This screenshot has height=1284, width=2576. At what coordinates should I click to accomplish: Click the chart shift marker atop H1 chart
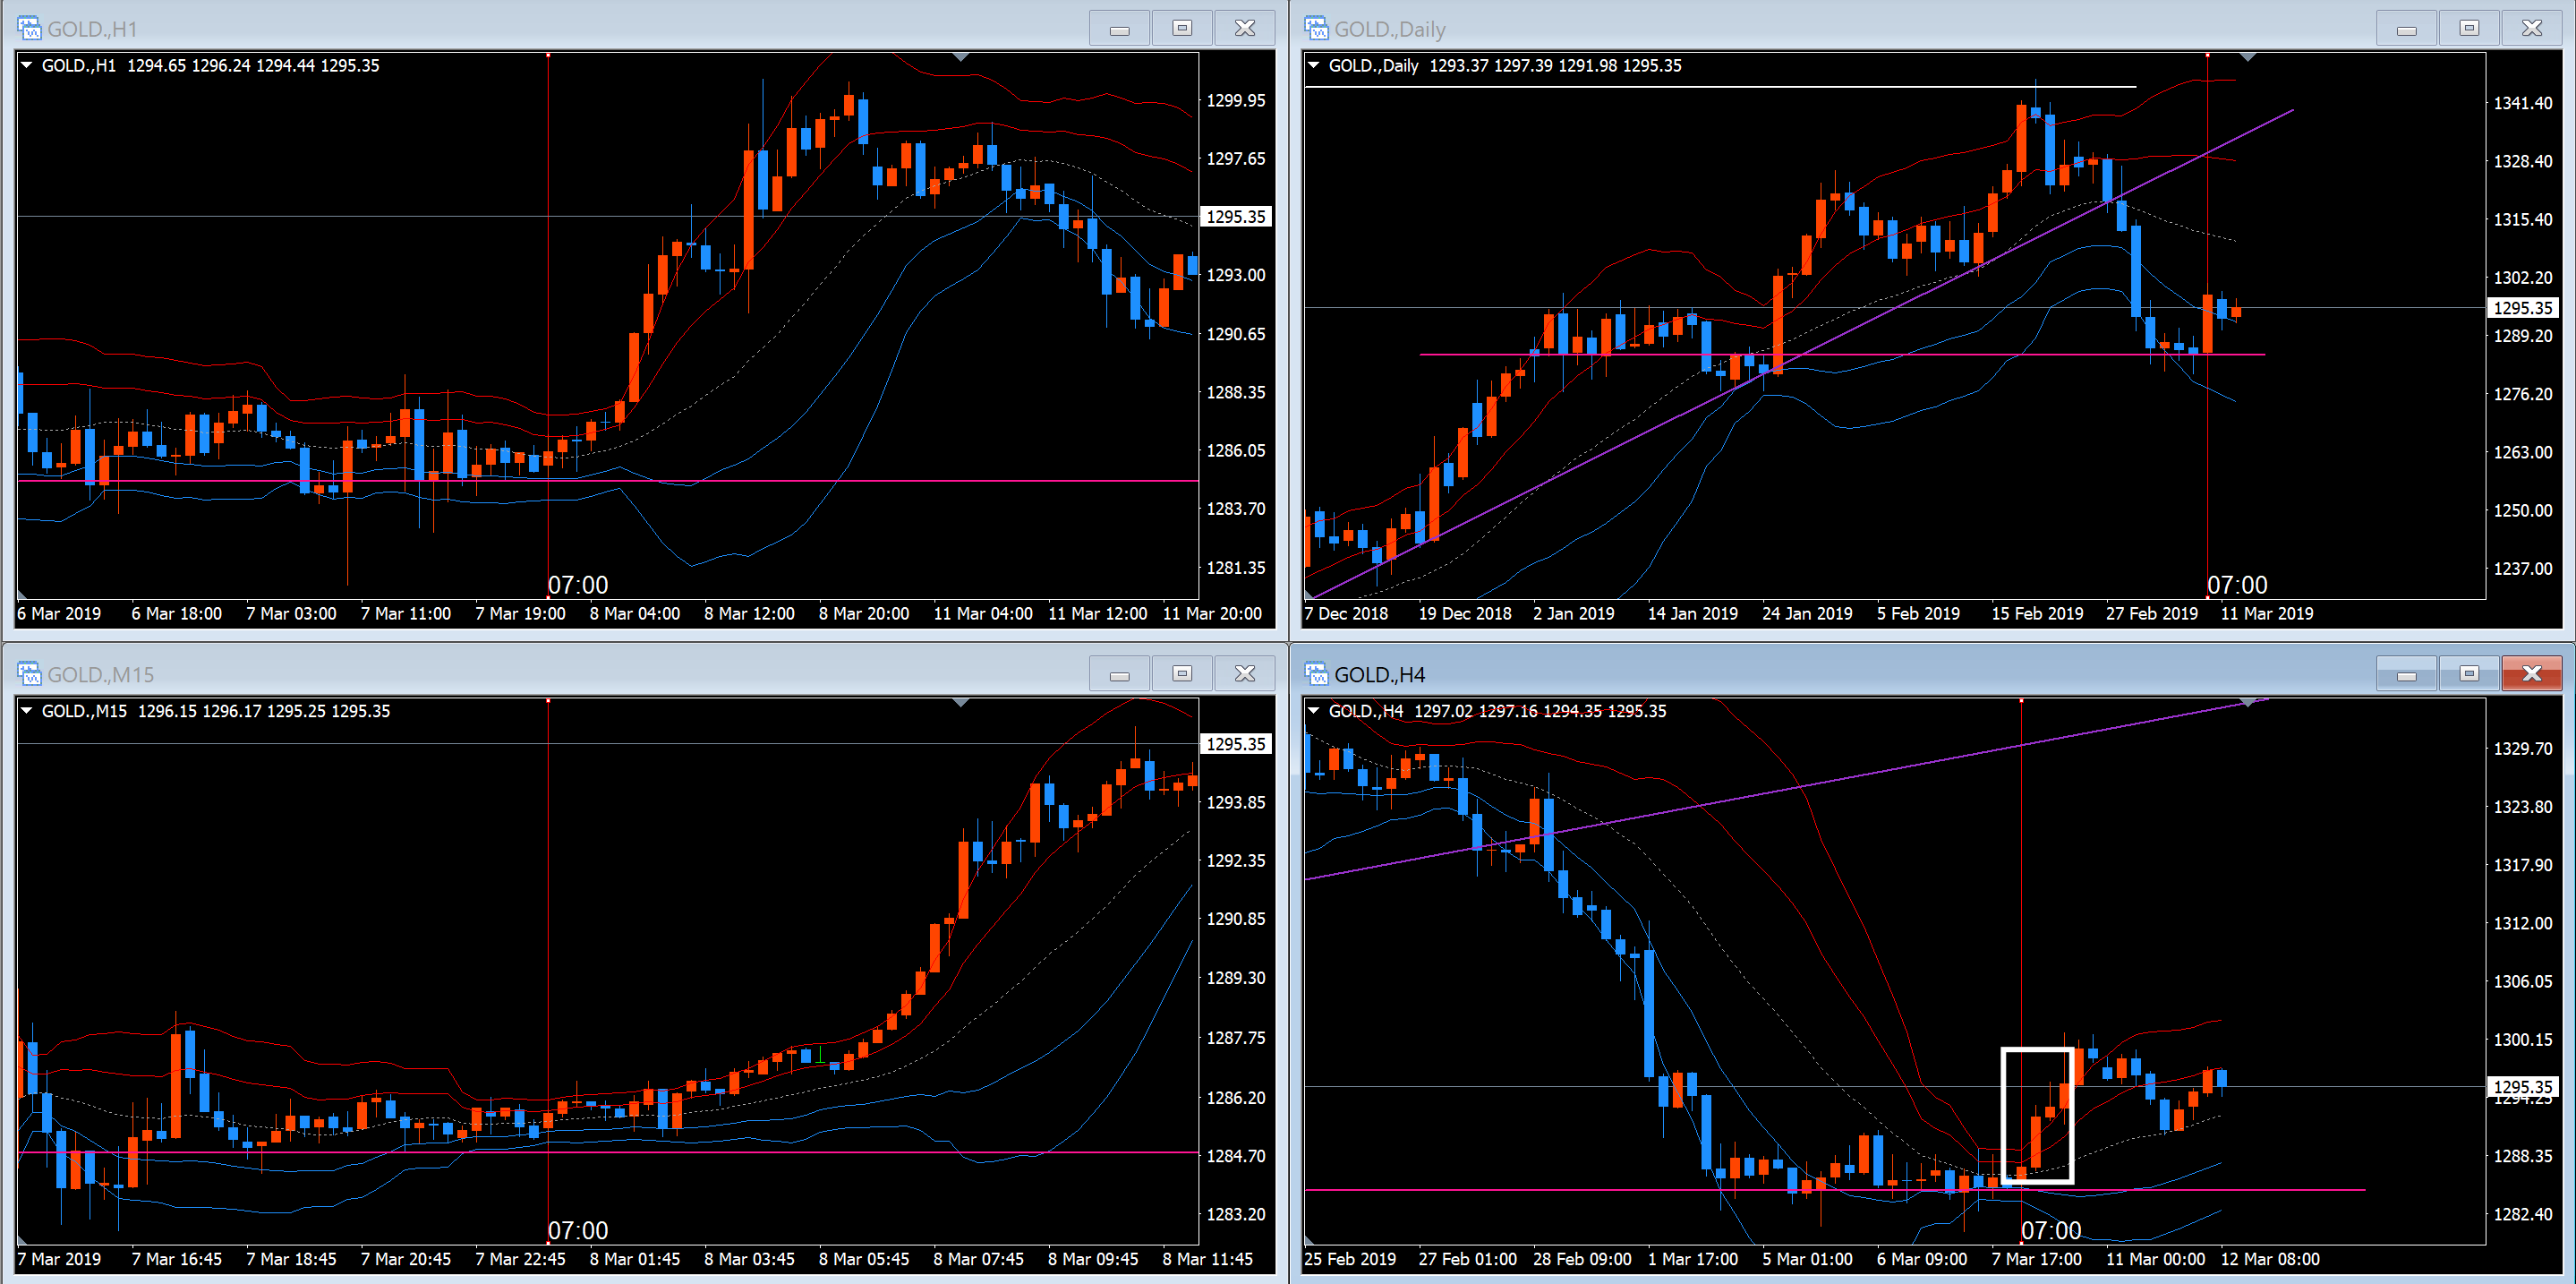tap(960, 57)
